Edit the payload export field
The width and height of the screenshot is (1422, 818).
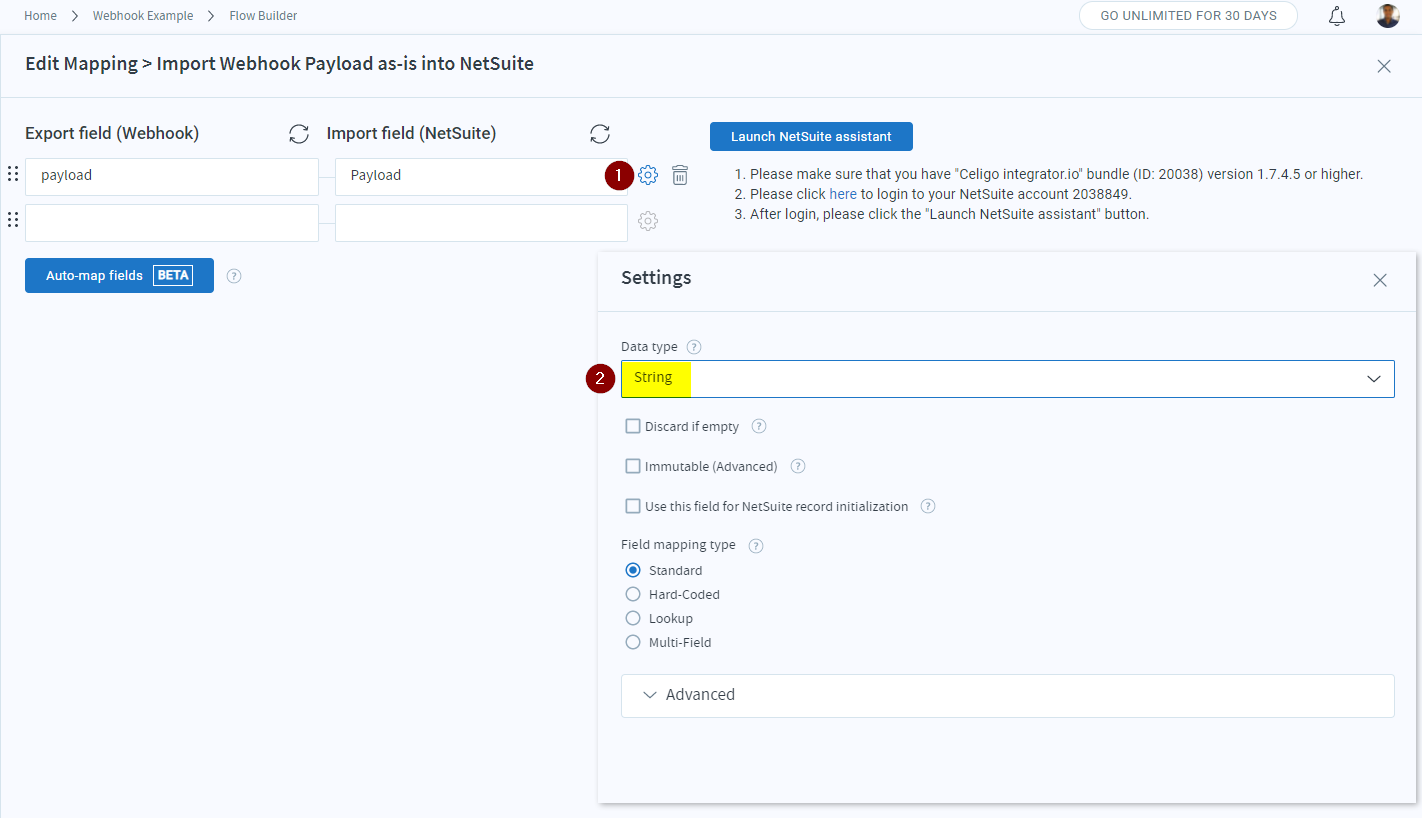172,176
